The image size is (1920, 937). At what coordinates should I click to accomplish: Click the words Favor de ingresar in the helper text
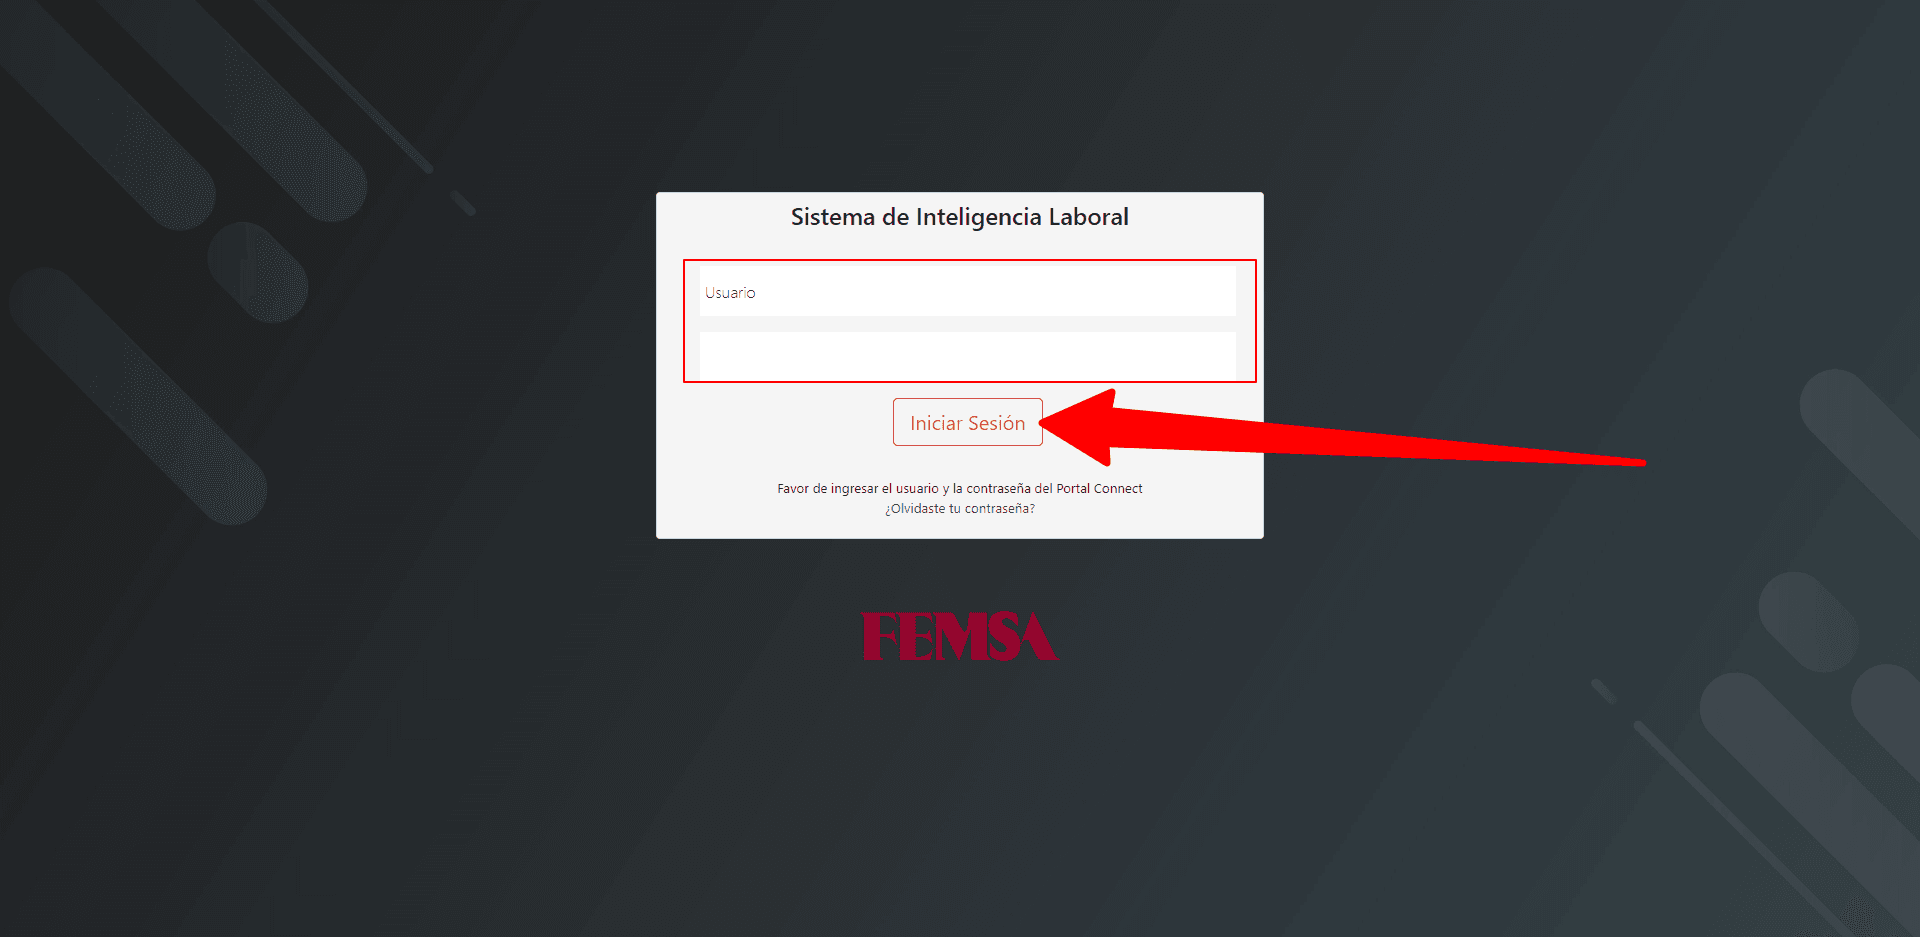pyautogui.click(x=827, y=489)
